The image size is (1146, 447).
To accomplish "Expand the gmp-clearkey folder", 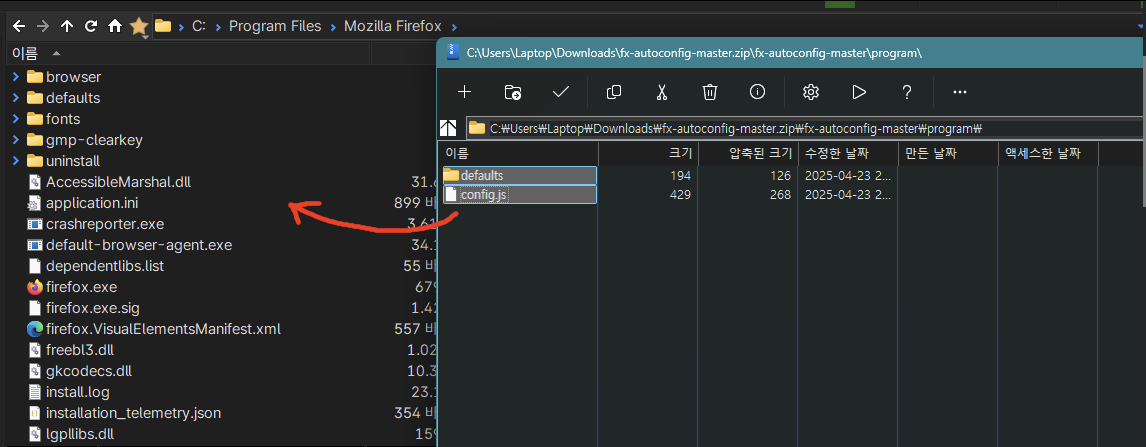I will coord(15,140).
